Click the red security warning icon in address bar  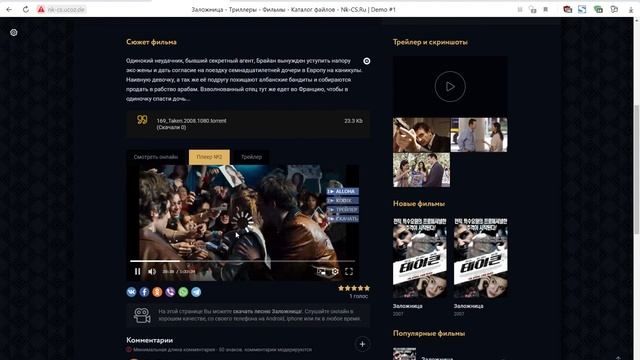pos(41,9)
